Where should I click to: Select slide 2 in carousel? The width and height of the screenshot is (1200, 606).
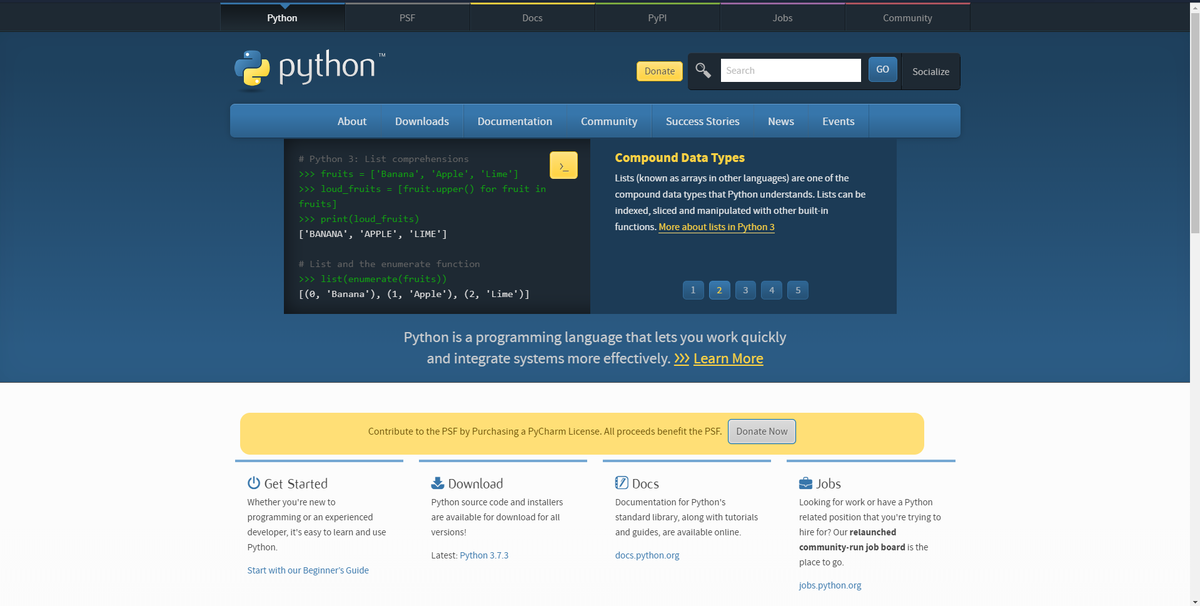(719, 290)
